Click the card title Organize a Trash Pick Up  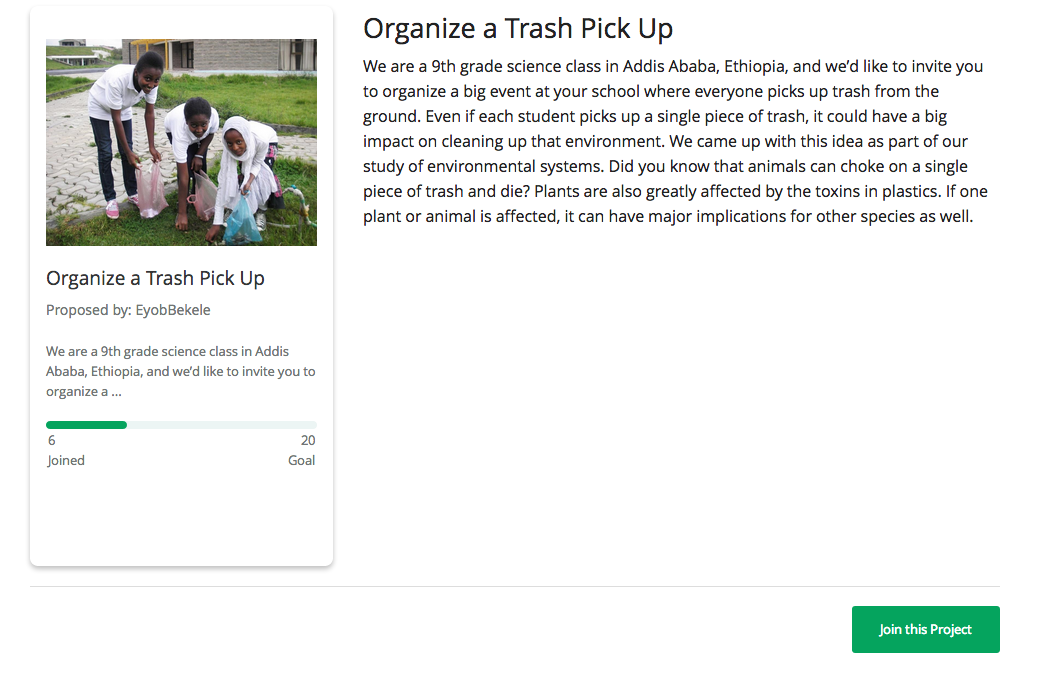click(155, 278)
